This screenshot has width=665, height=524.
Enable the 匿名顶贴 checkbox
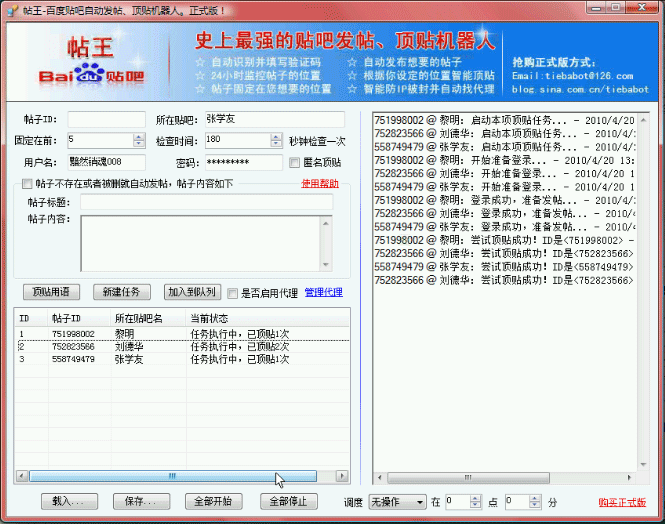[x=294, y=162]
